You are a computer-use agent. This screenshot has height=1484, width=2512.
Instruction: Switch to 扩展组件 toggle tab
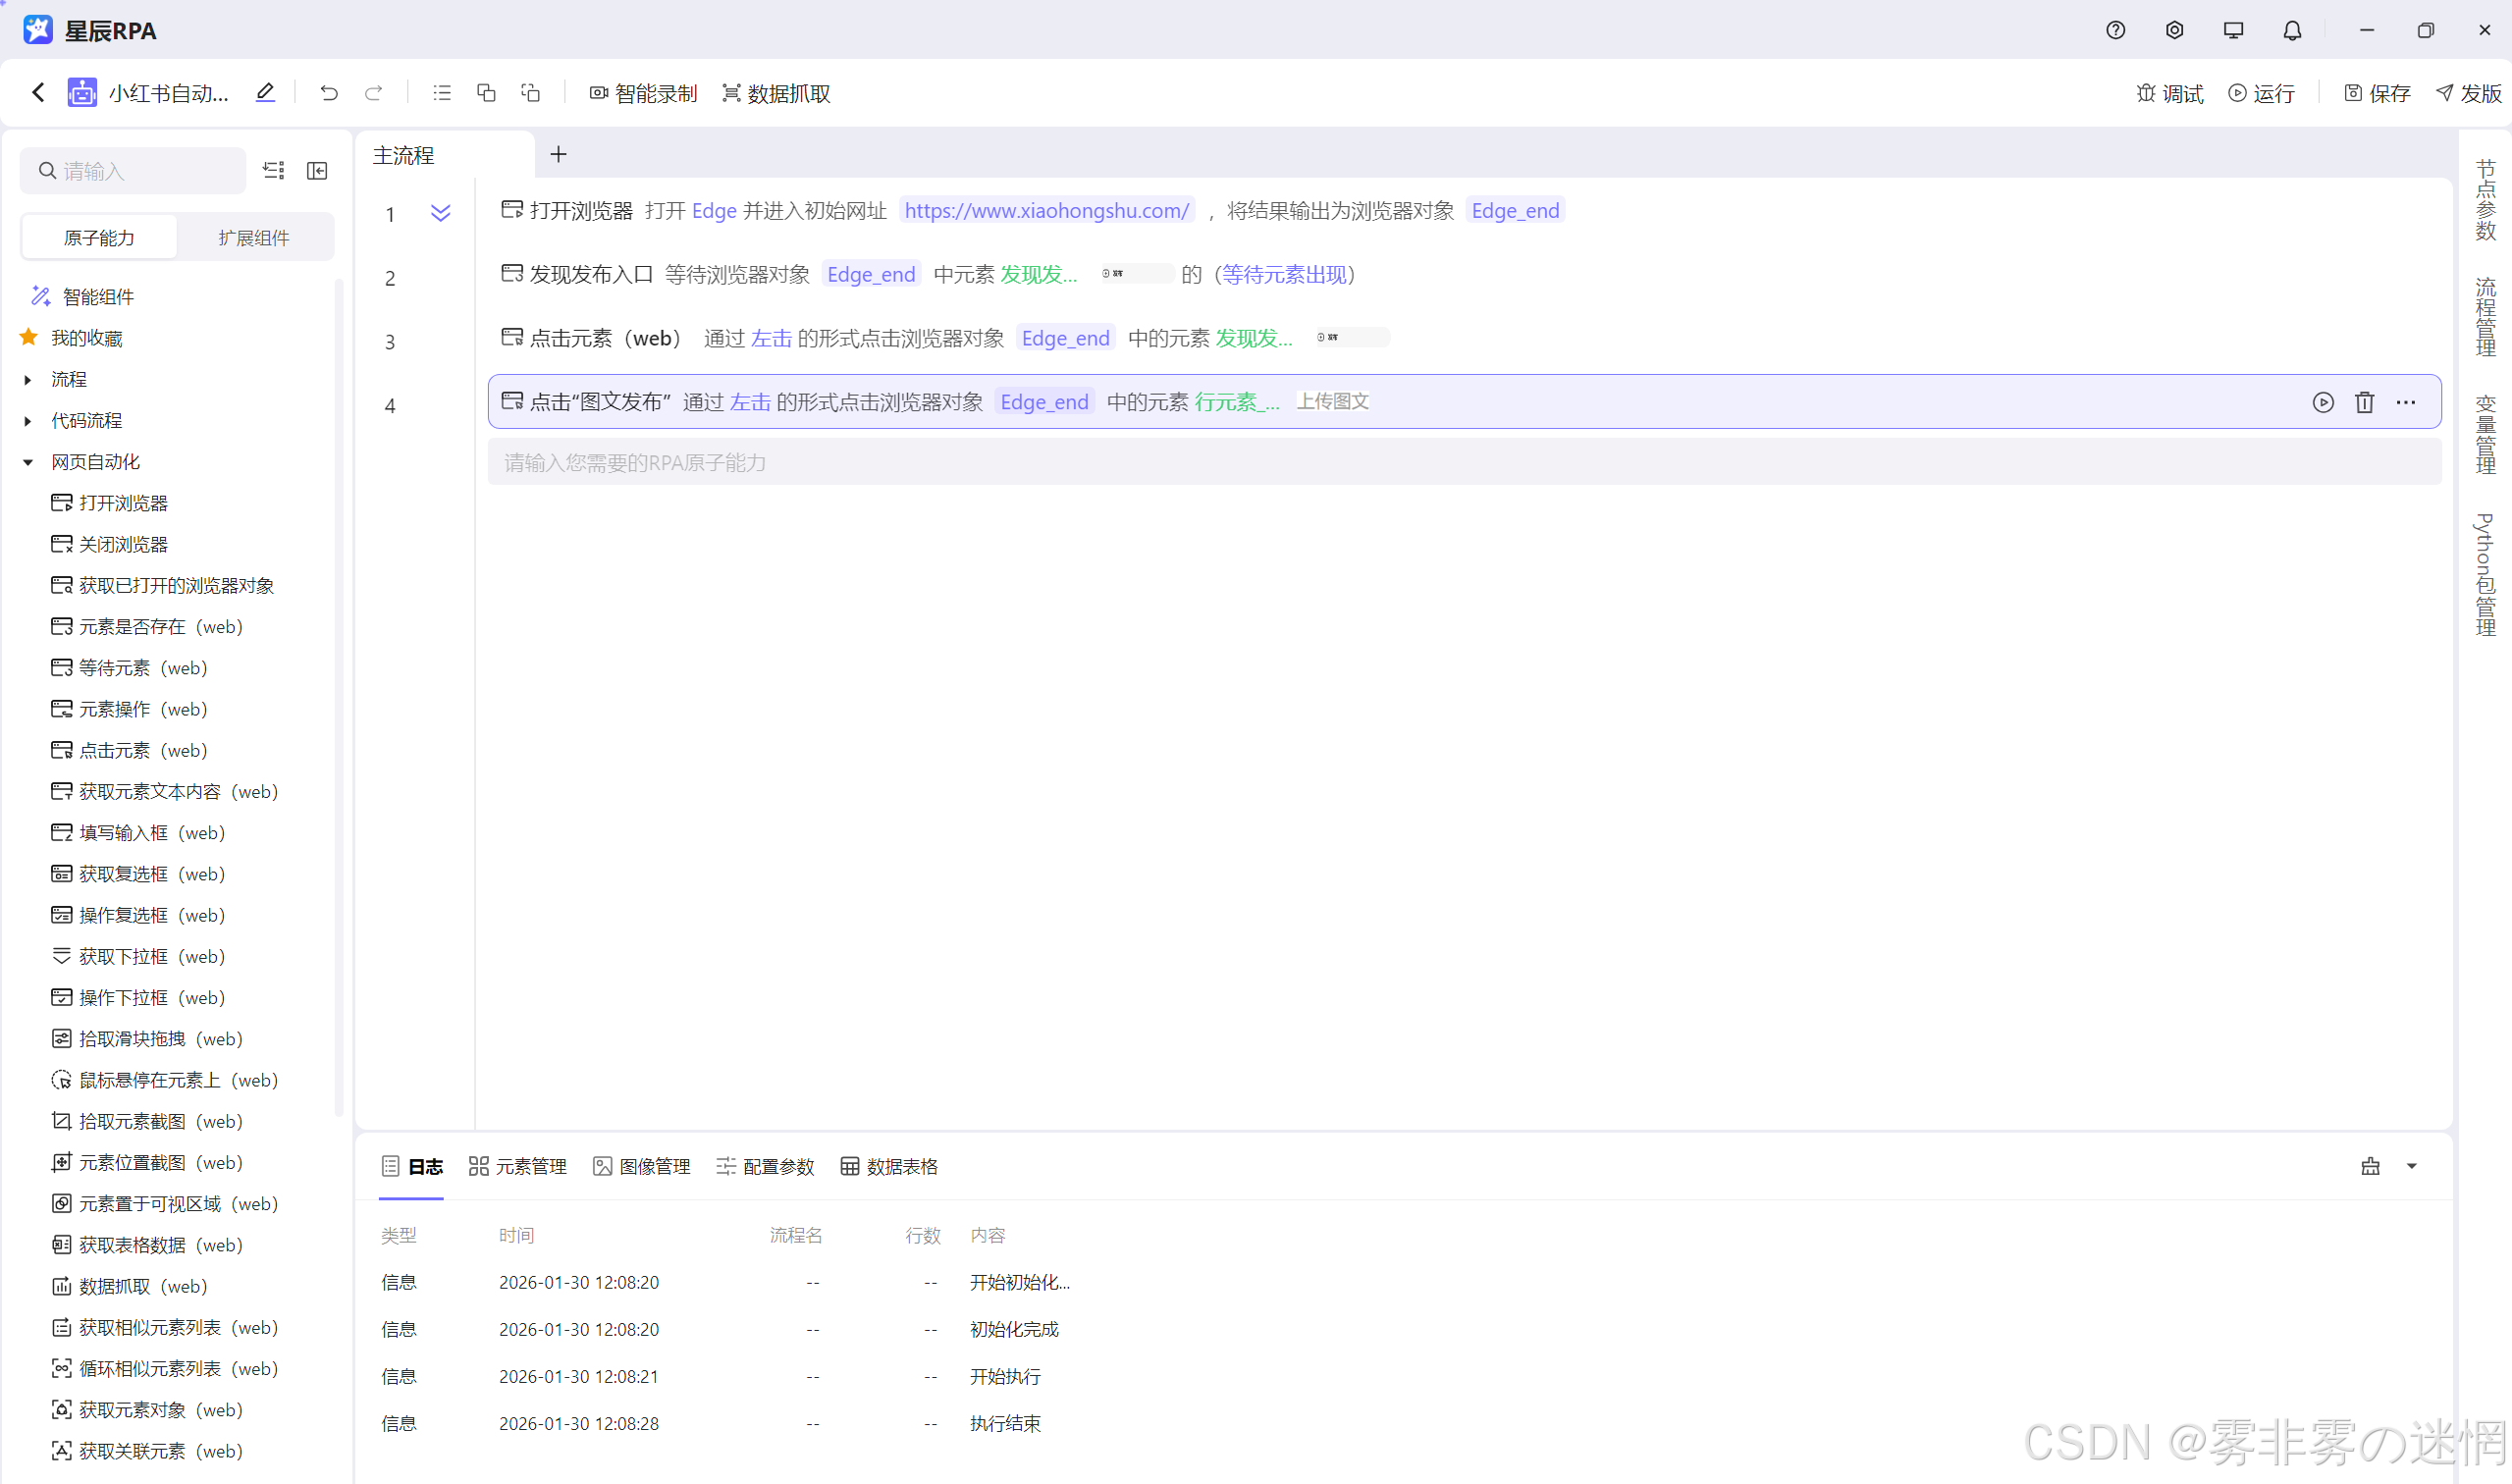(x=254, y=238)
